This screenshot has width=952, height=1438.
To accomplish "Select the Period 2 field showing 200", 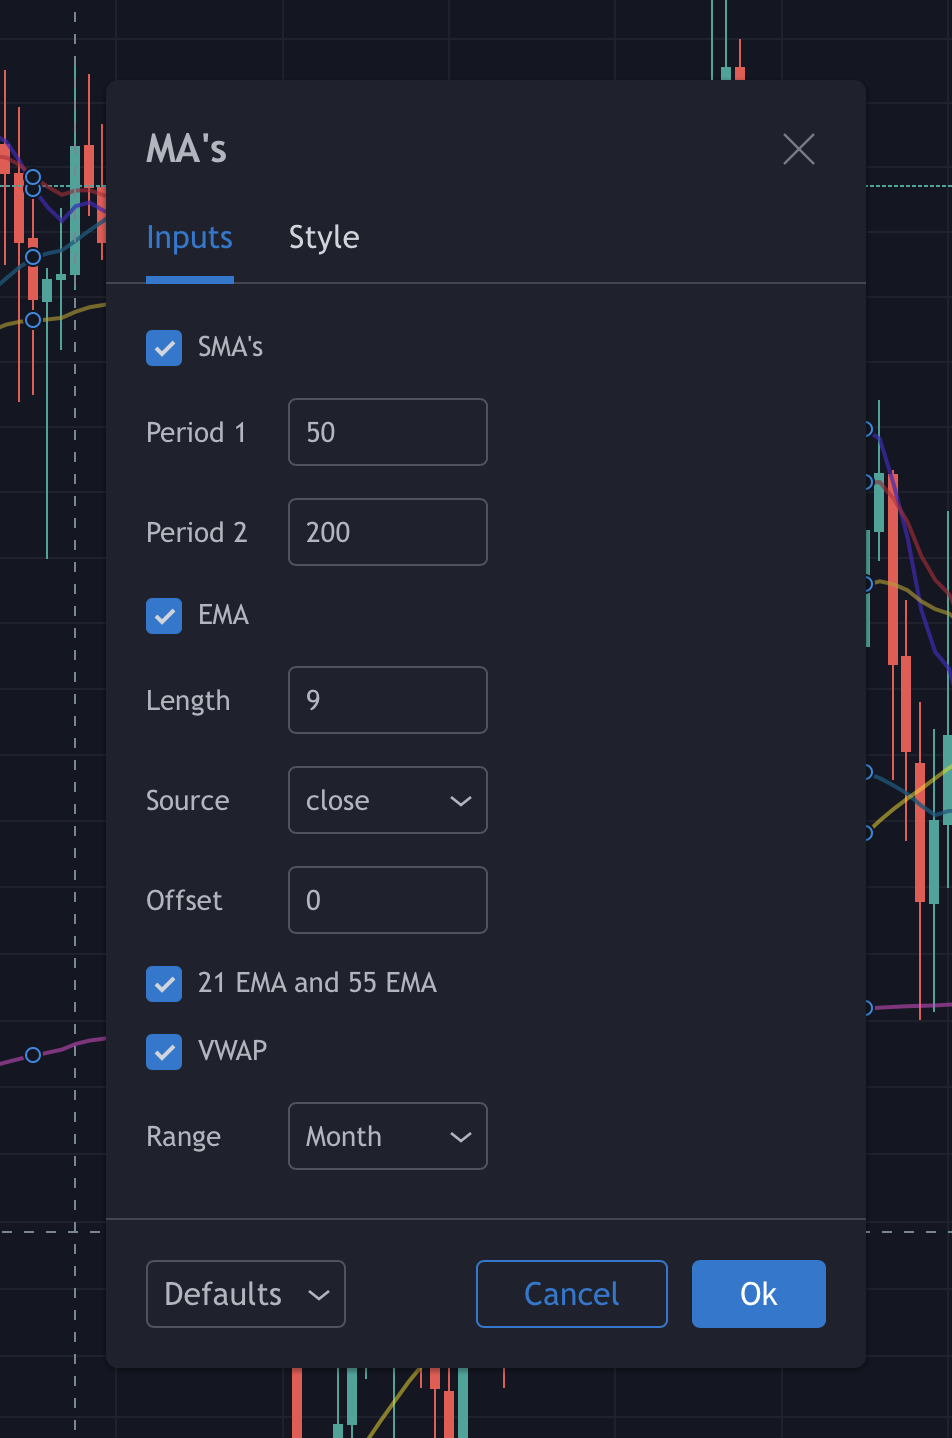I will tap(387, 532).
